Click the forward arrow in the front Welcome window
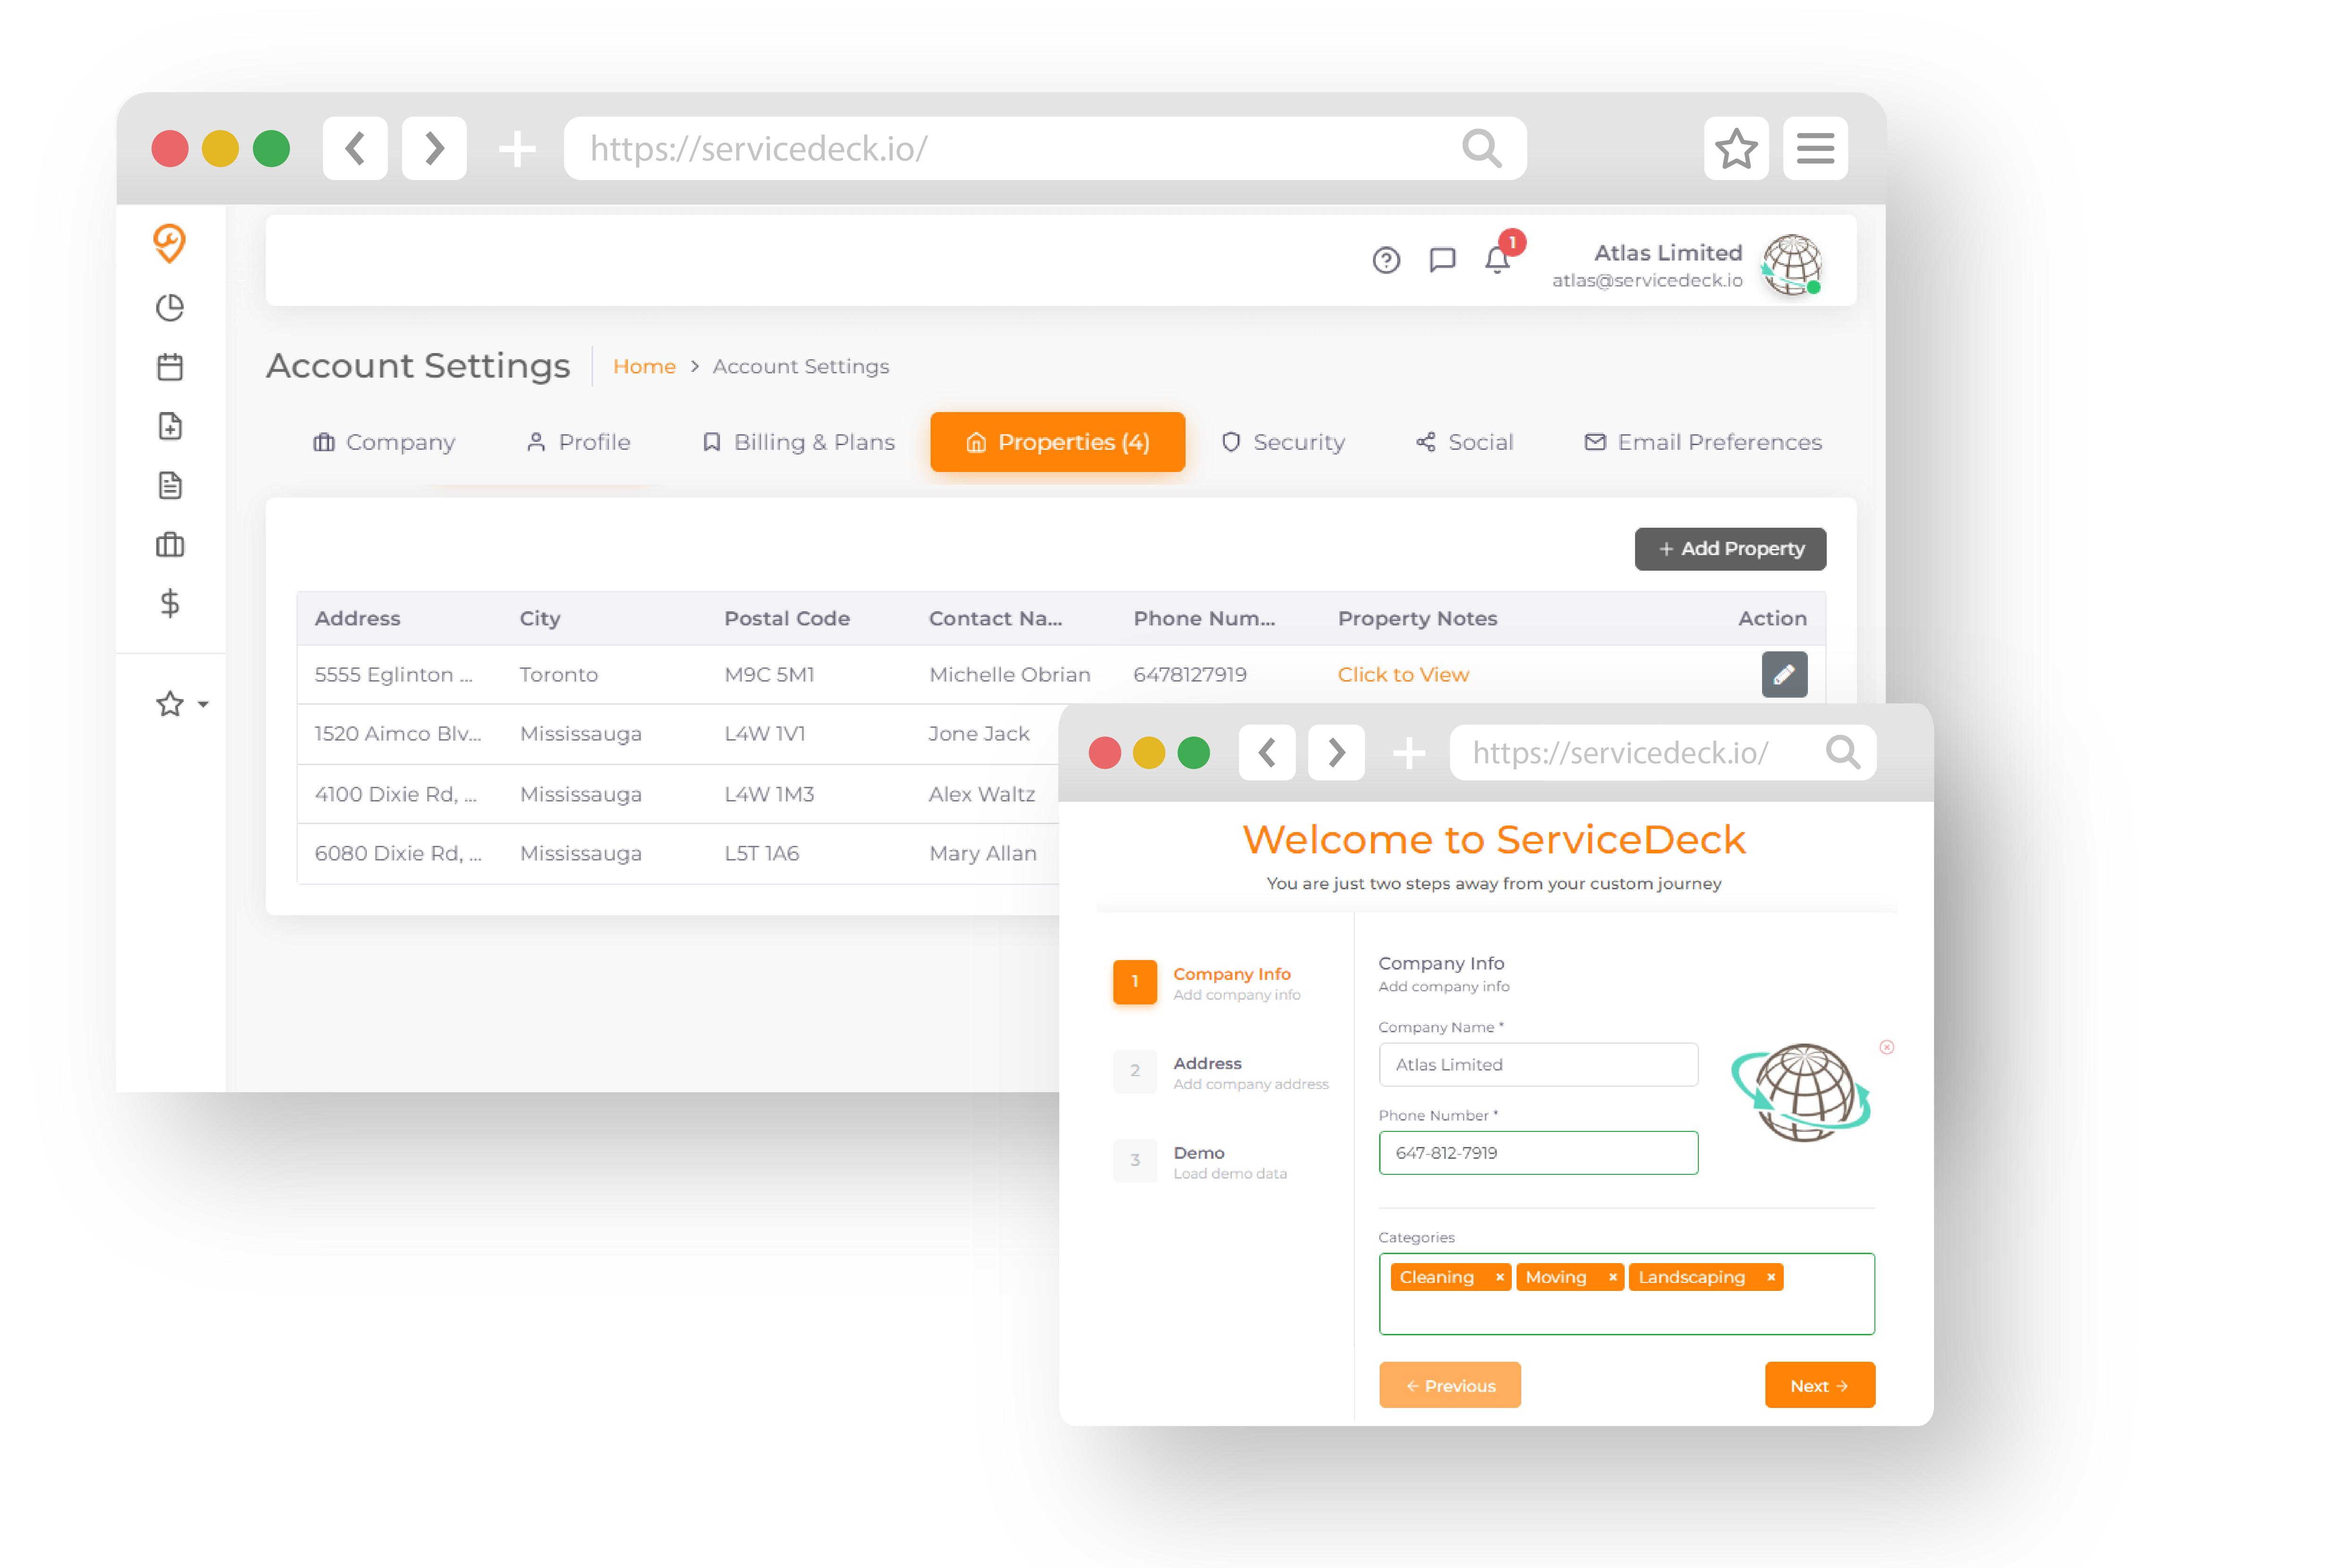 1336,752
